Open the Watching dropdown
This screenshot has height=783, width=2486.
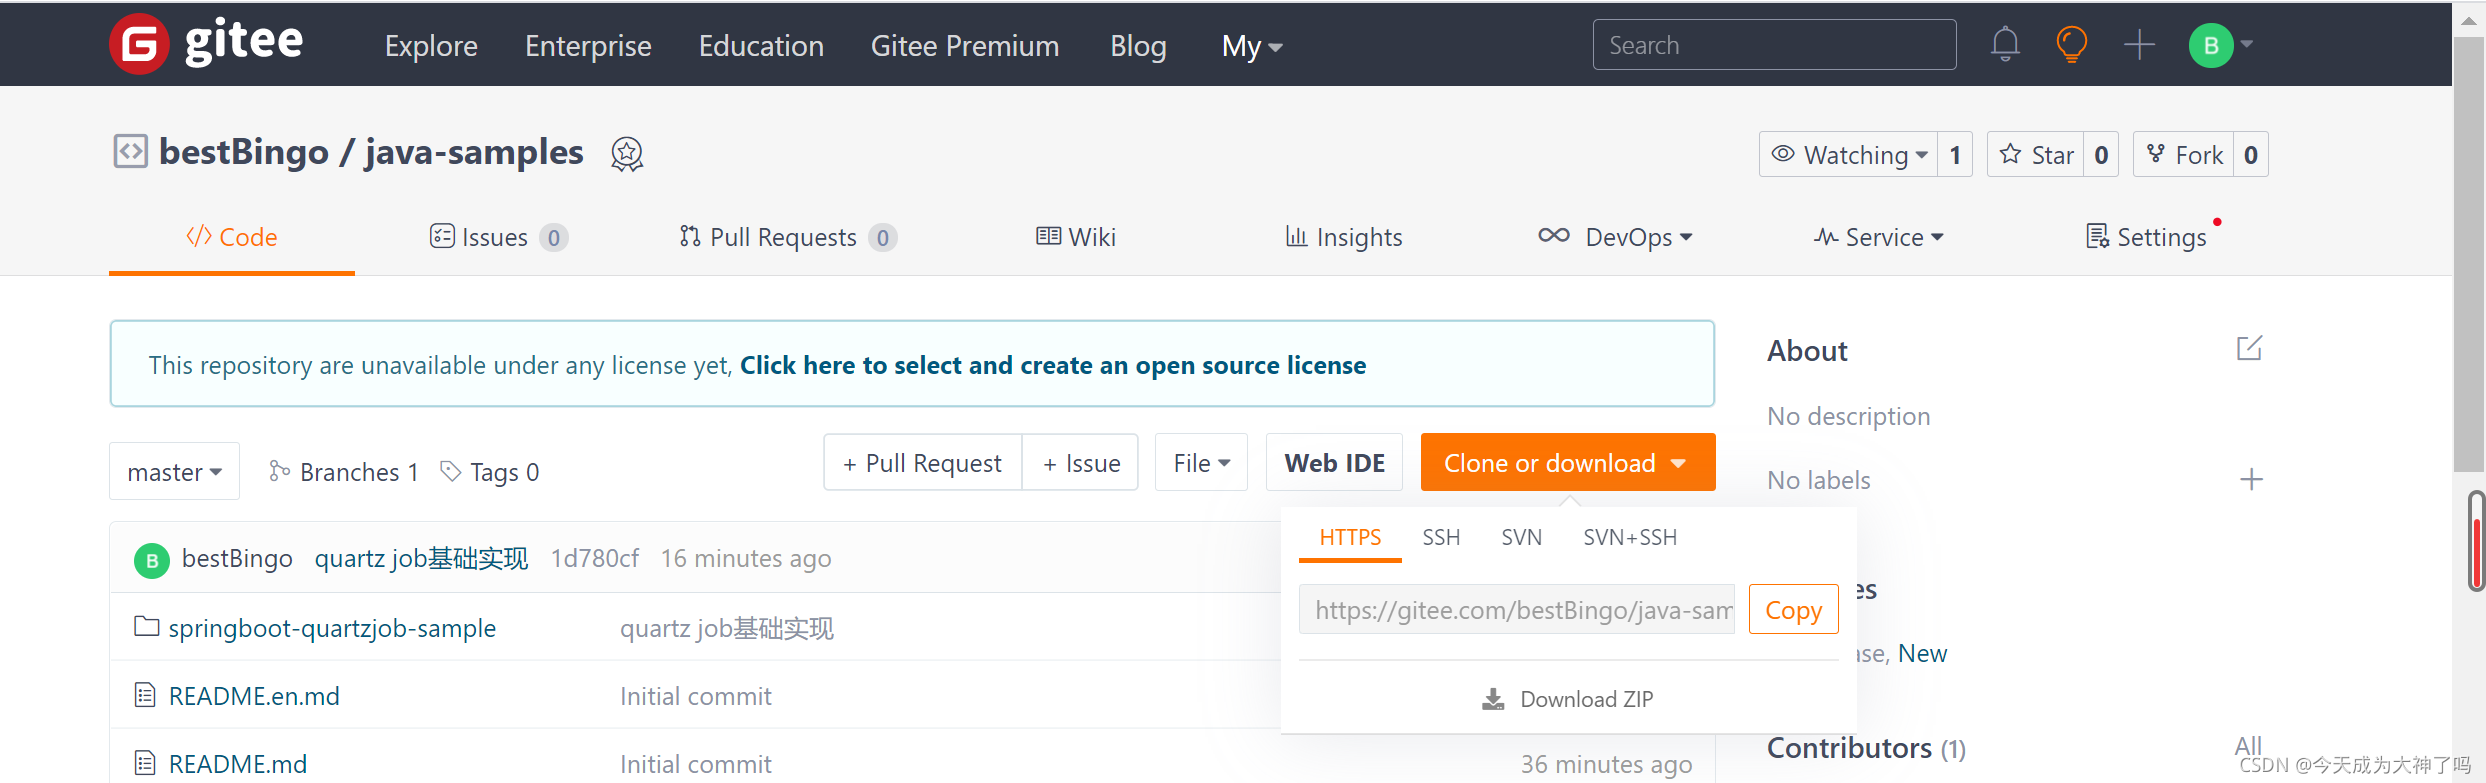click(1849, 155)
